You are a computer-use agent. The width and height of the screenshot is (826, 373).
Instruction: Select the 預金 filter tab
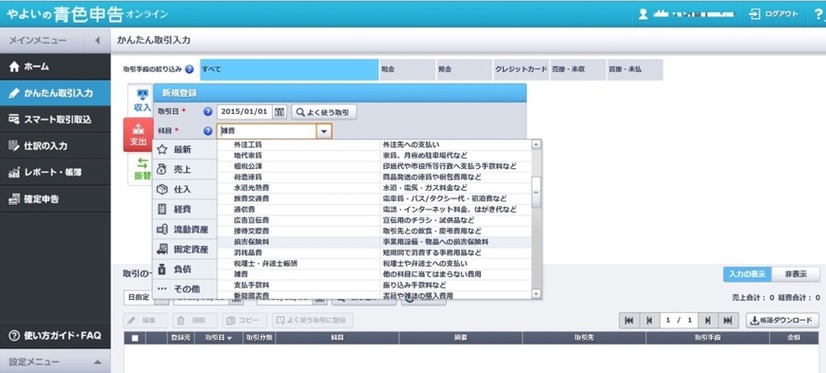464,70
